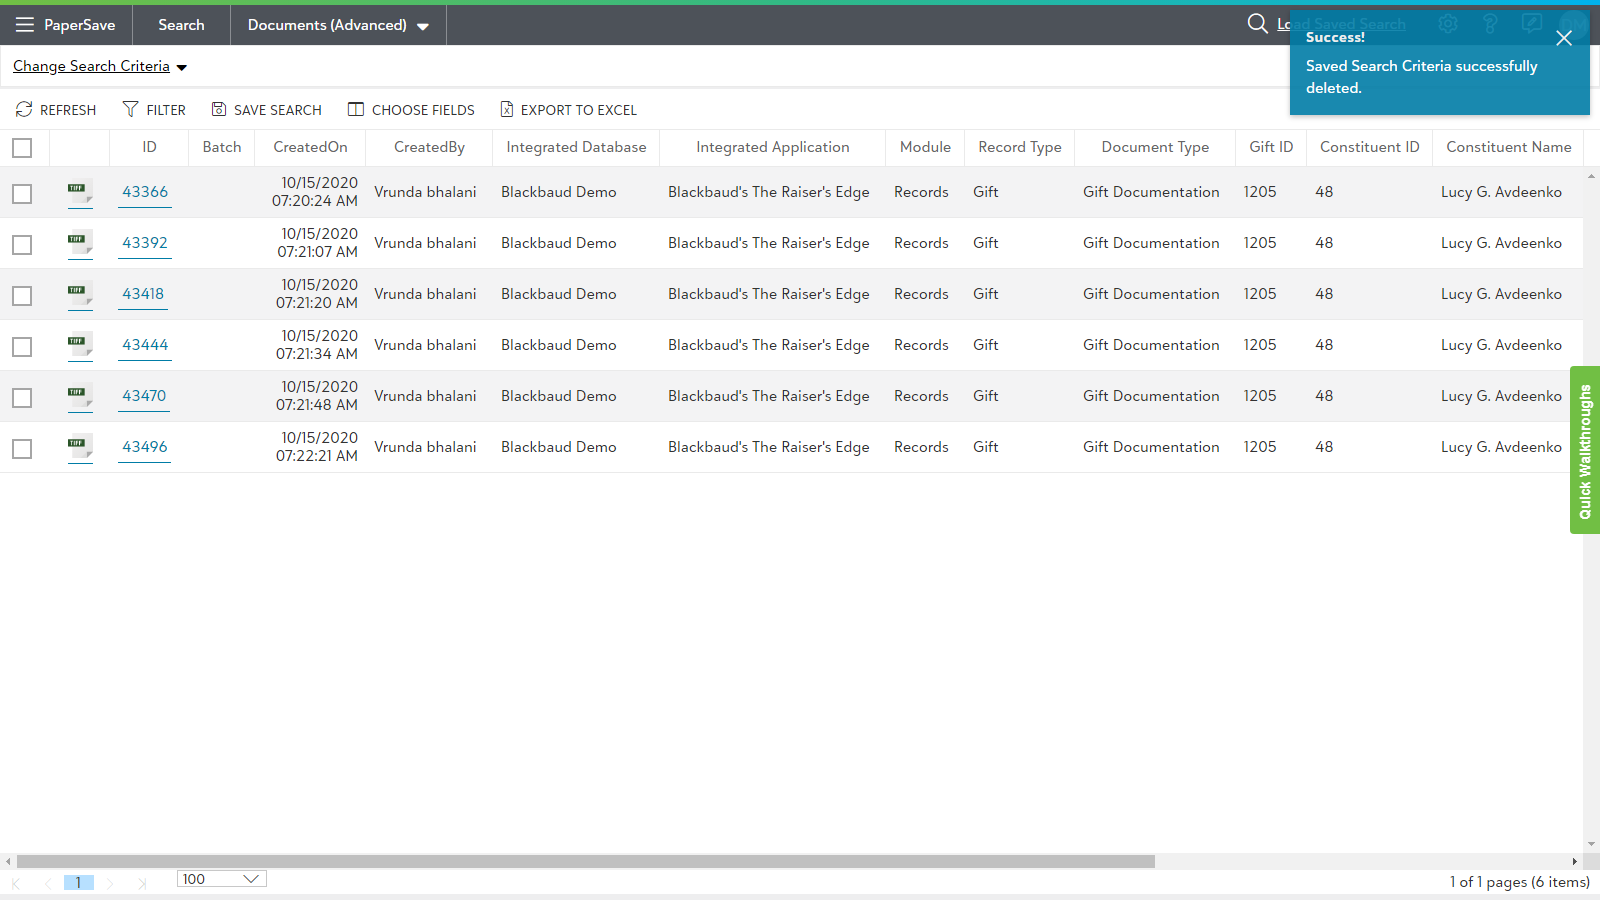Click the Save Search disk icon
This screenshot has width=1600, height=900.
coord(219,110)
